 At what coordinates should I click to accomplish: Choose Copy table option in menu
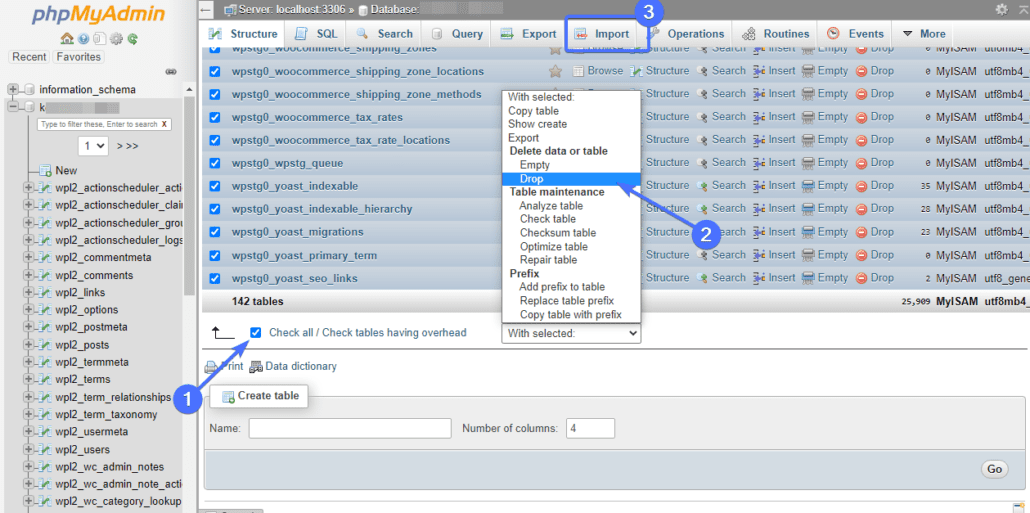tap(533, 111)
